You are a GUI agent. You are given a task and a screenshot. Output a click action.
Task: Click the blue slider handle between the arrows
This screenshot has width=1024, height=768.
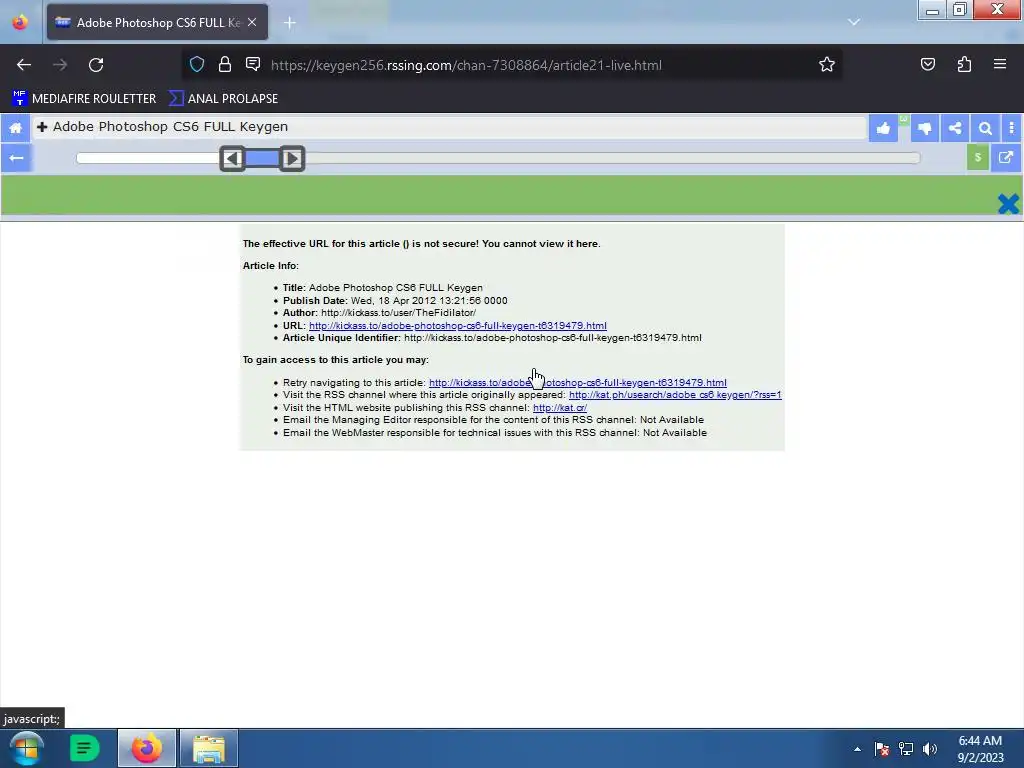(x=262, y=158)
